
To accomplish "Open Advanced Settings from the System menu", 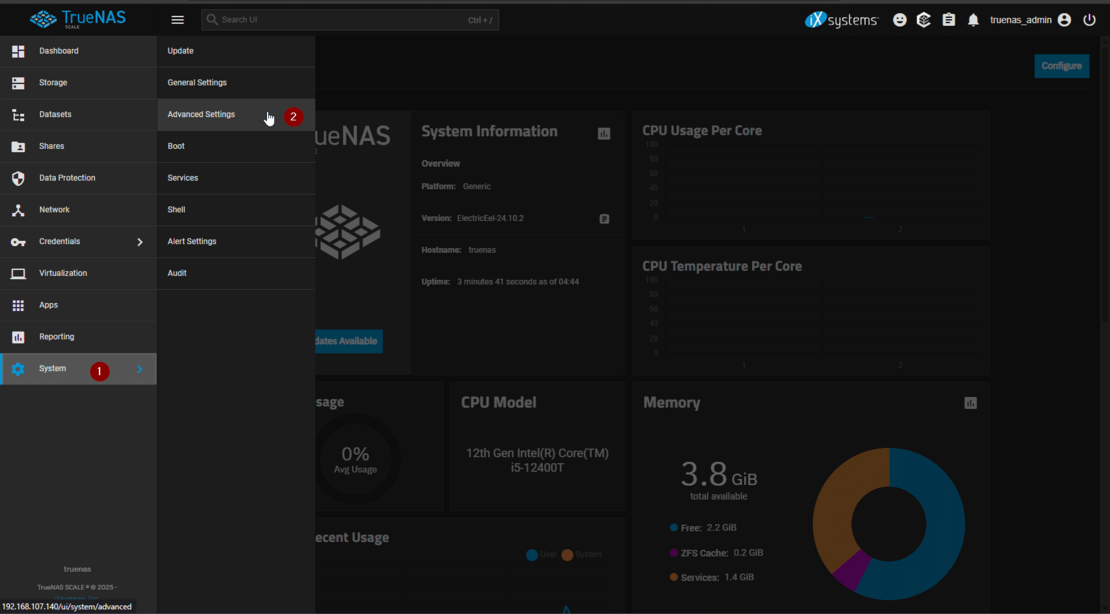I will point(202,114).
